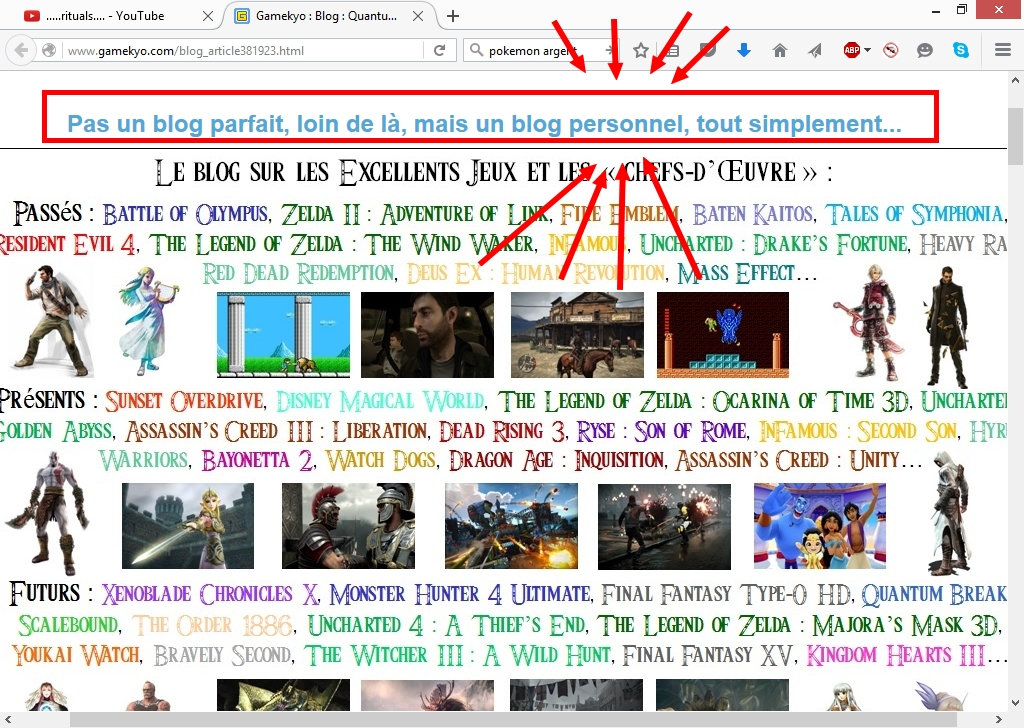Go to the home page
1024x728 pixels.
pos(780,50)
